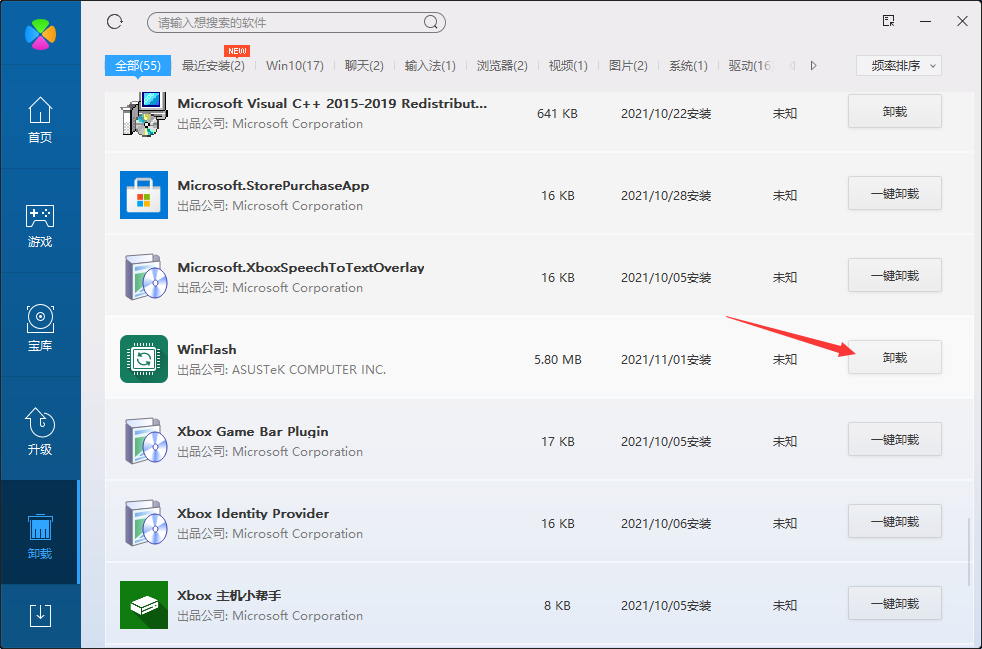Switch to the 驱动 tab
Viewport: 982px width, 649px height.
(x=750, y=66)
